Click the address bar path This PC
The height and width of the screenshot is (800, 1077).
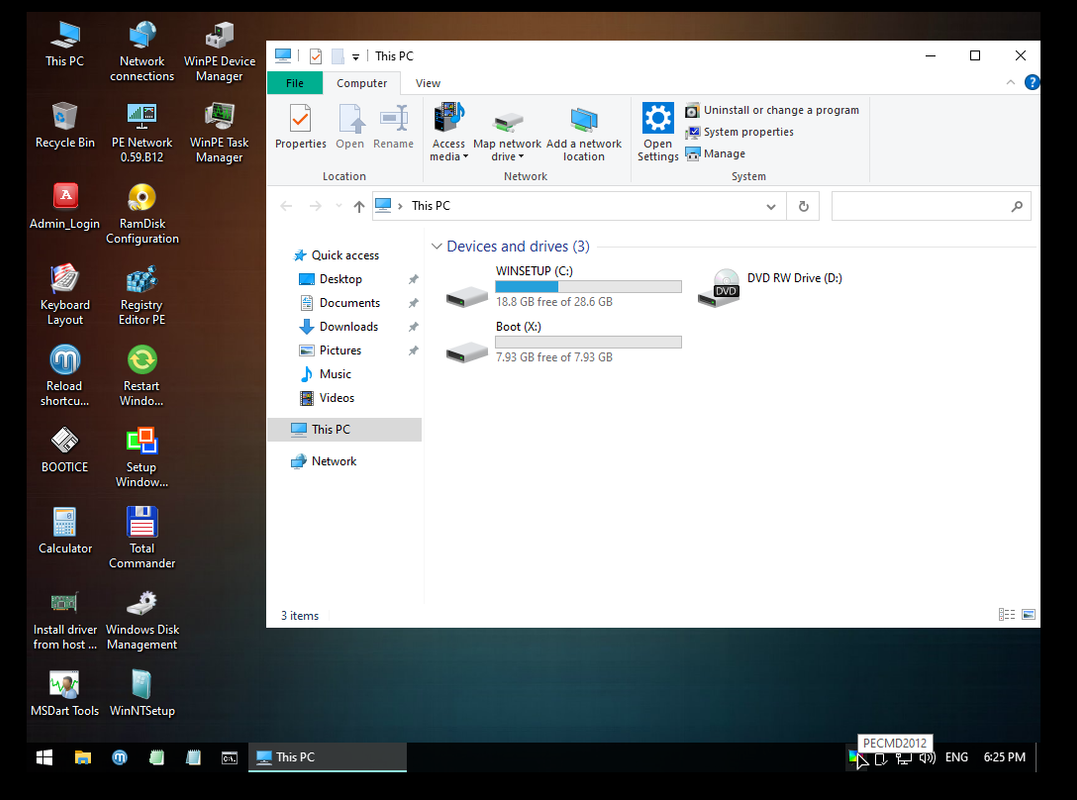click(431, 206)
